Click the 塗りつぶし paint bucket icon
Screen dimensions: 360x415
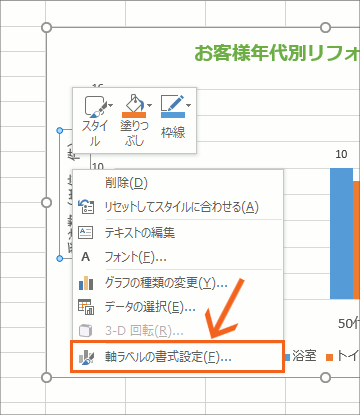tap(133, 106)
